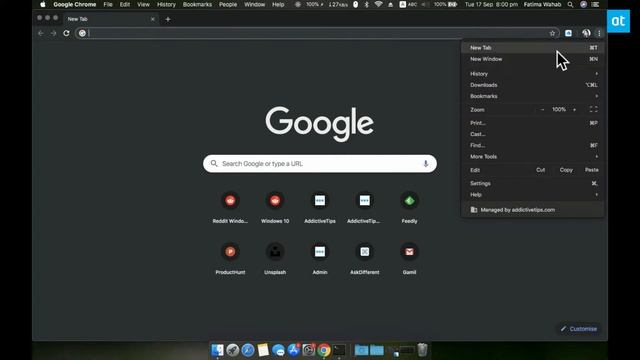Click Spotlight search icon in menu bar

click(x=570, y=4)
